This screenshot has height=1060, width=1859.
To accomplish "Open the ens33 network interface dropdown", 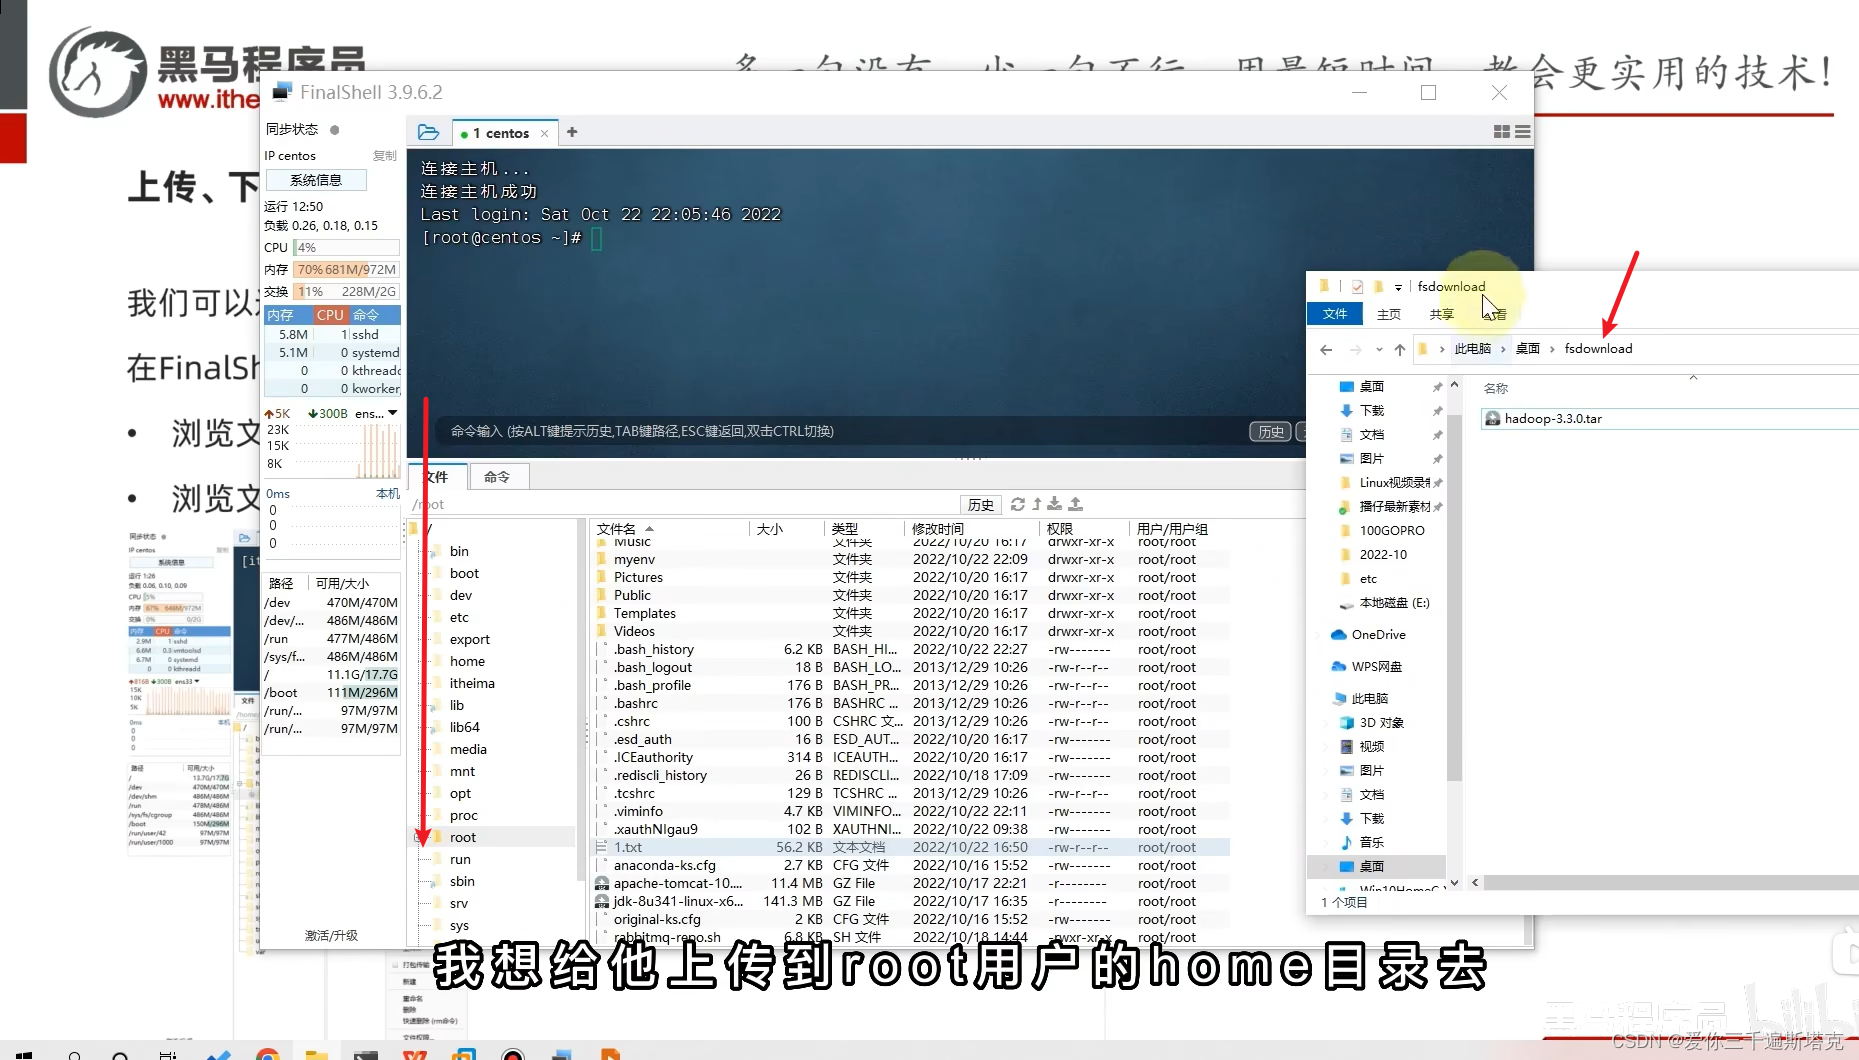I will (392, 413).
